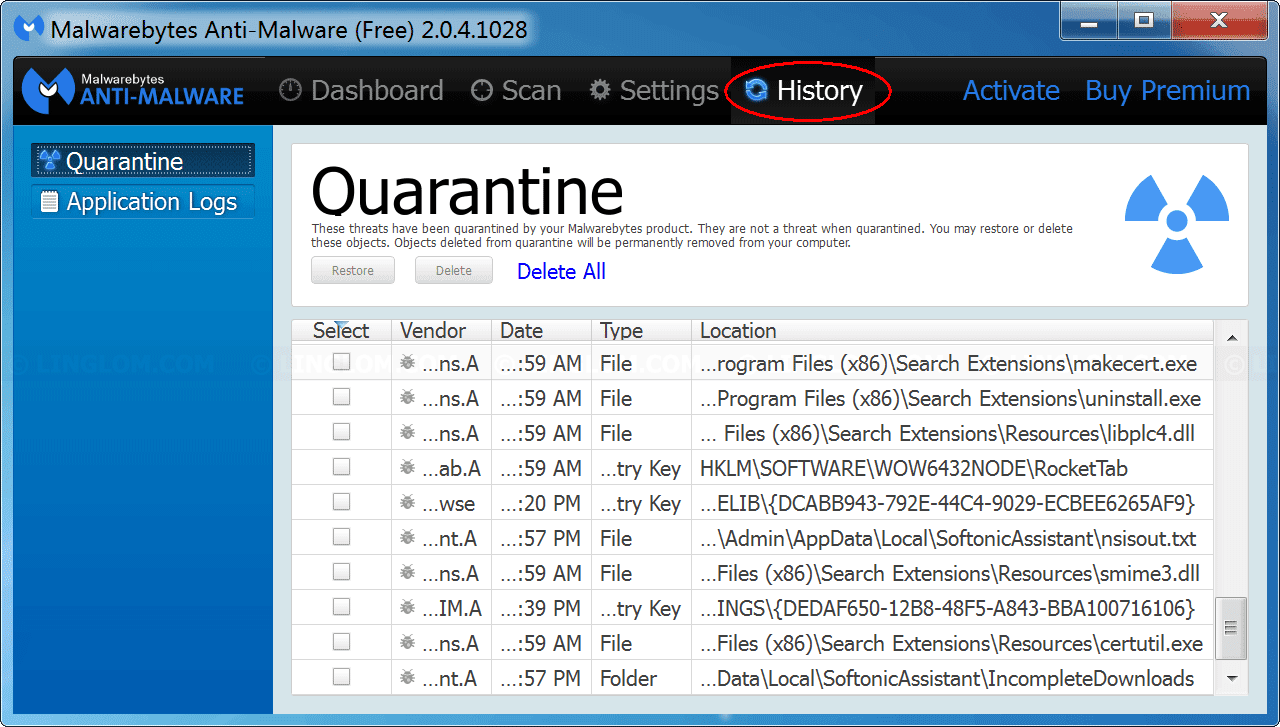Screen dimensions: 1280x727
Task: Check the box for certutil.exe
Action: 341,642
